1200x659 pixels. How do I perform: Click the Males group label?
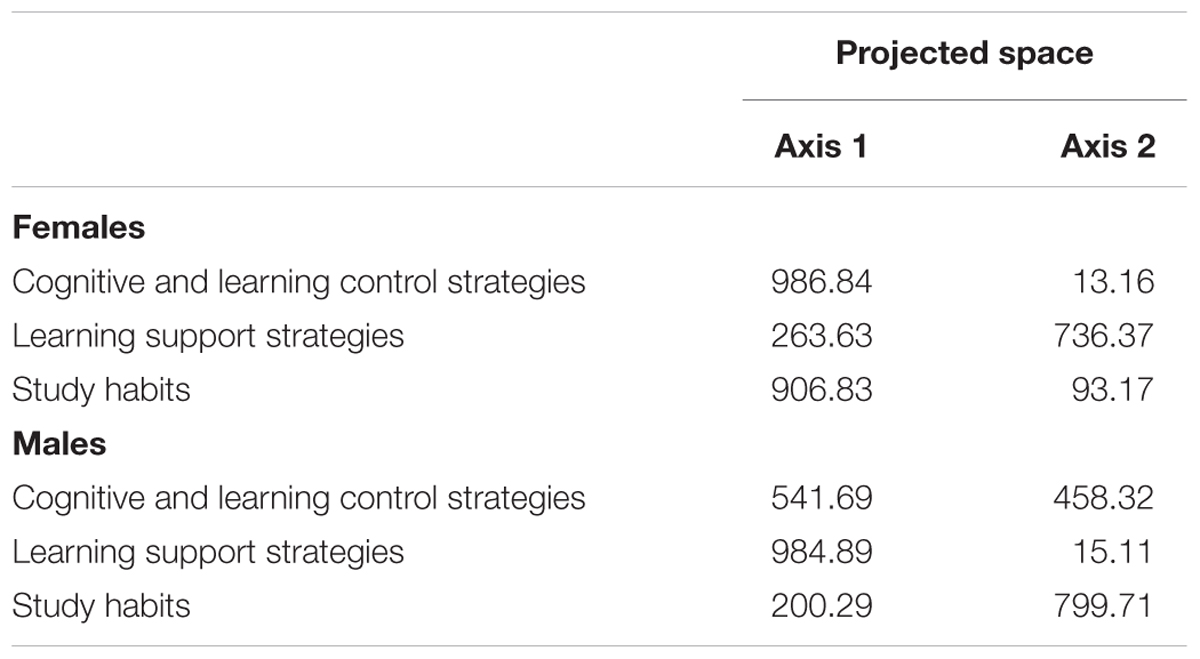point(59,443)
